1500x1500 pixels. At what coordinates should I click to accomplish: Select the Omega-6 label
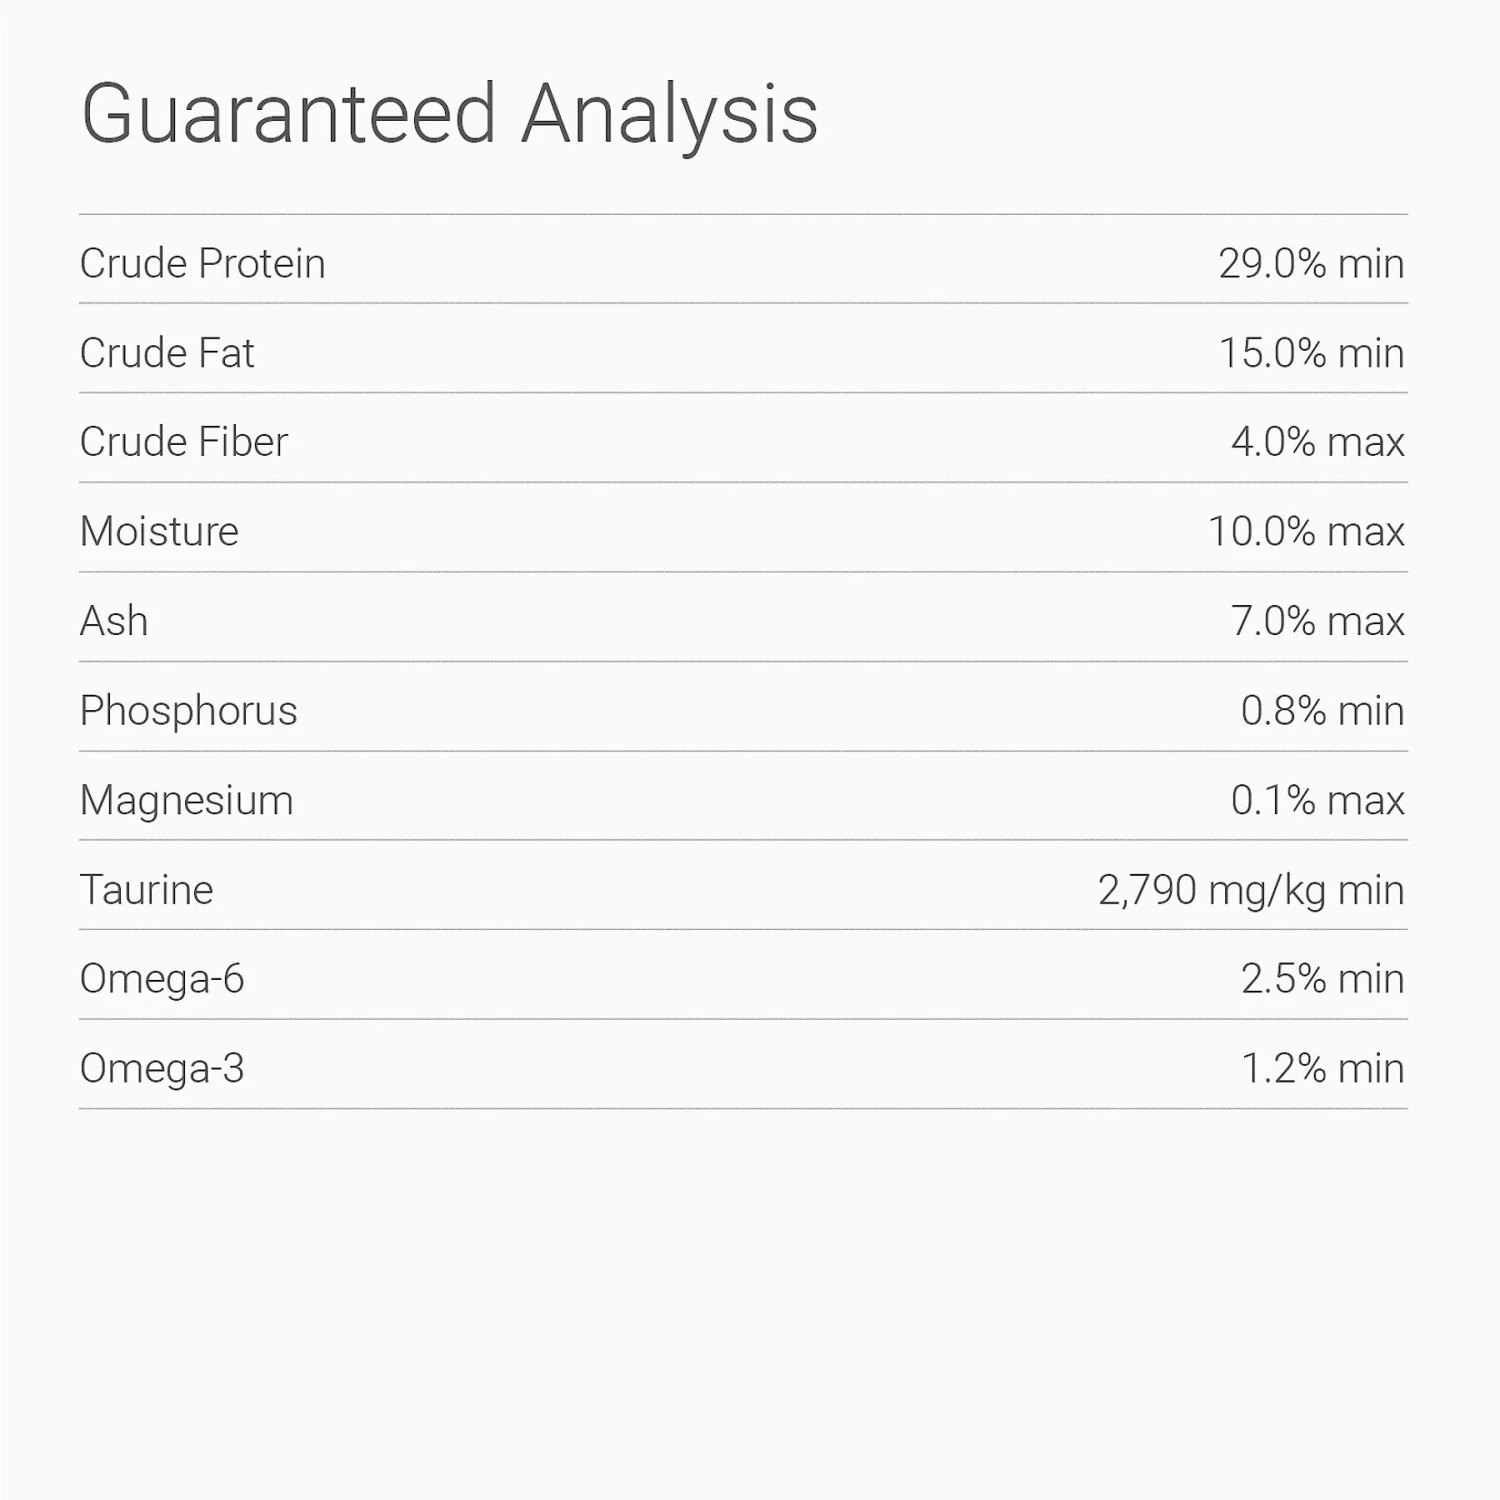(162, 979)
